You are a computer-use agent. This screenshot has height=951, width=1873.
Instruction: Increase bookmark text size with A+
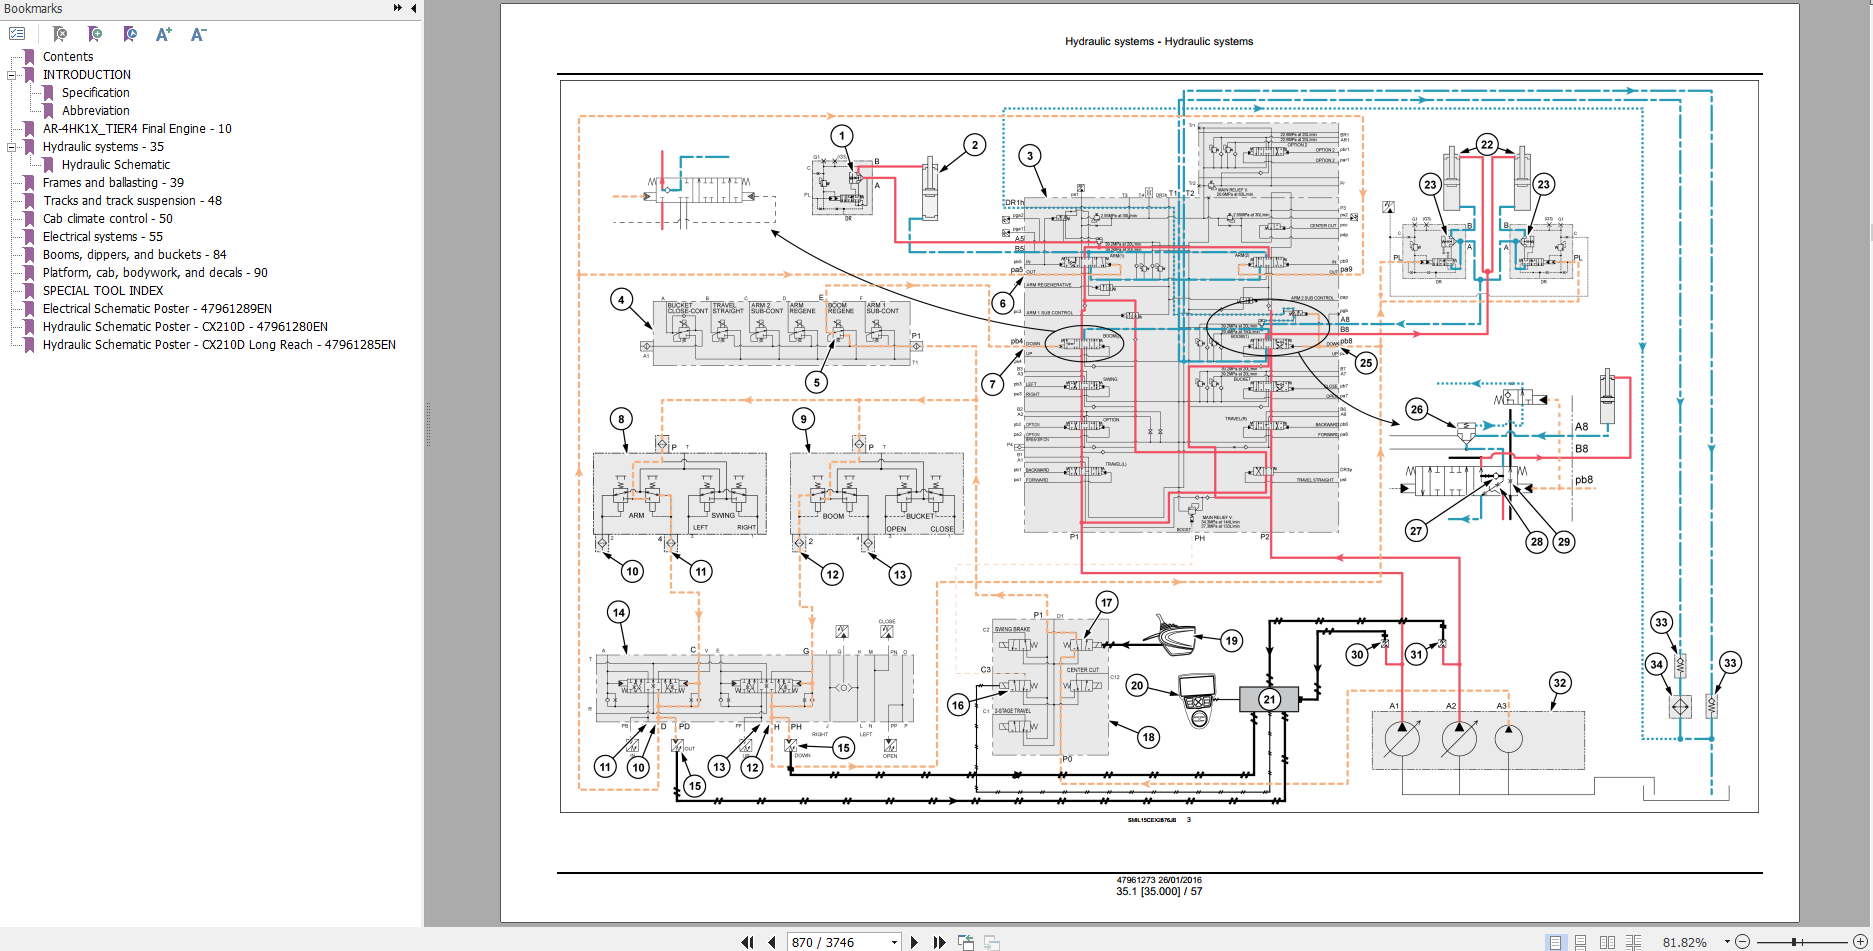point(164,34)
